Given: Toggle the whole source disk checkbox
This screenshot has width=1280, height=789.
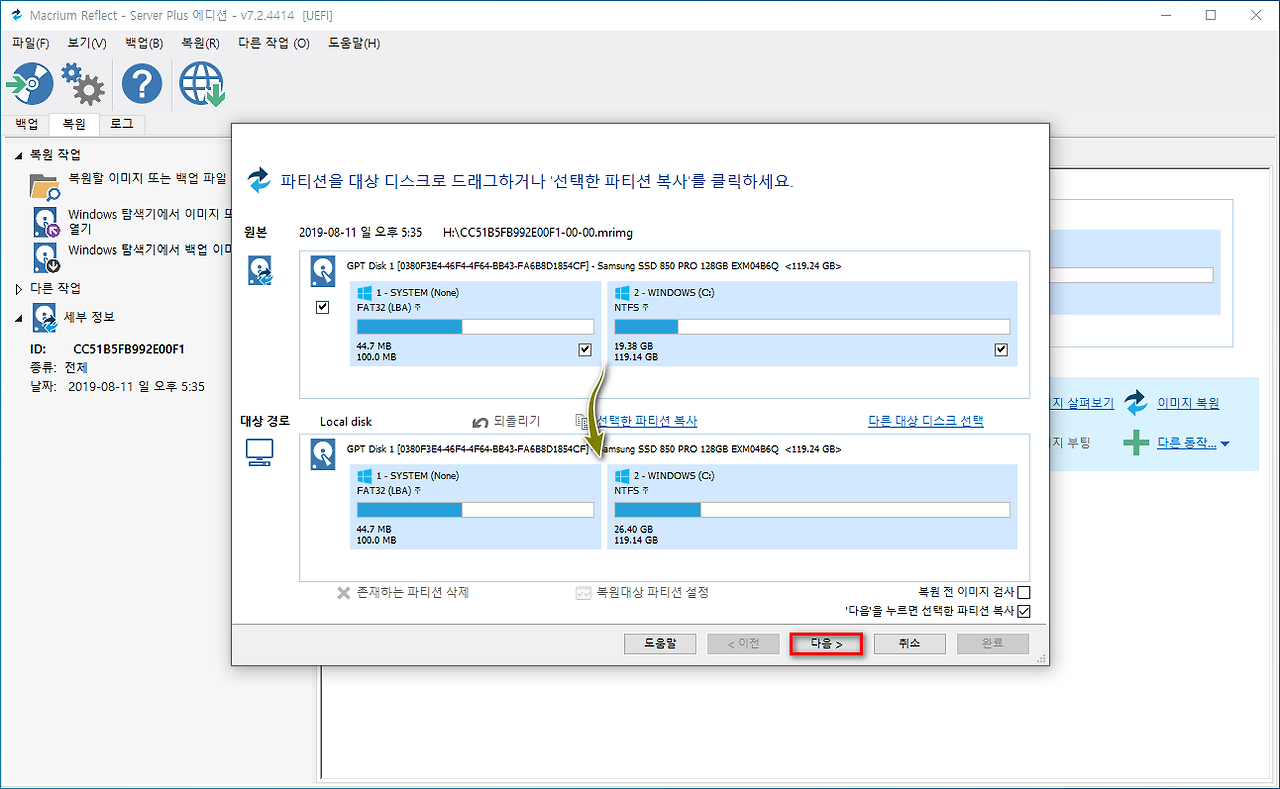Looking at the screenshot, I should (322, 308).
